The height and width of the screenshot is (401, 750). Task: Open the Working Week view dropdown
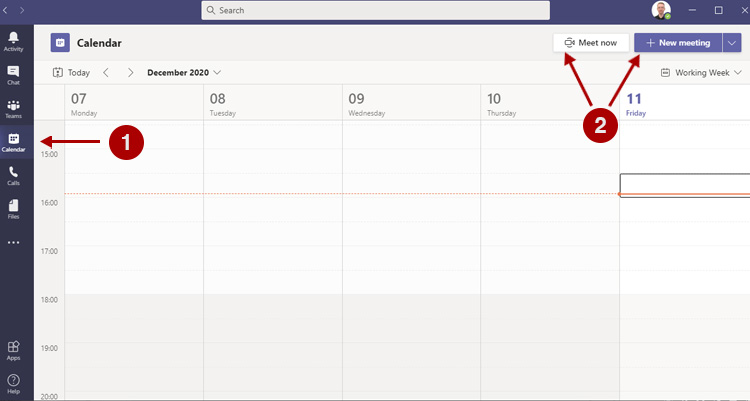[x=701, y=73]
